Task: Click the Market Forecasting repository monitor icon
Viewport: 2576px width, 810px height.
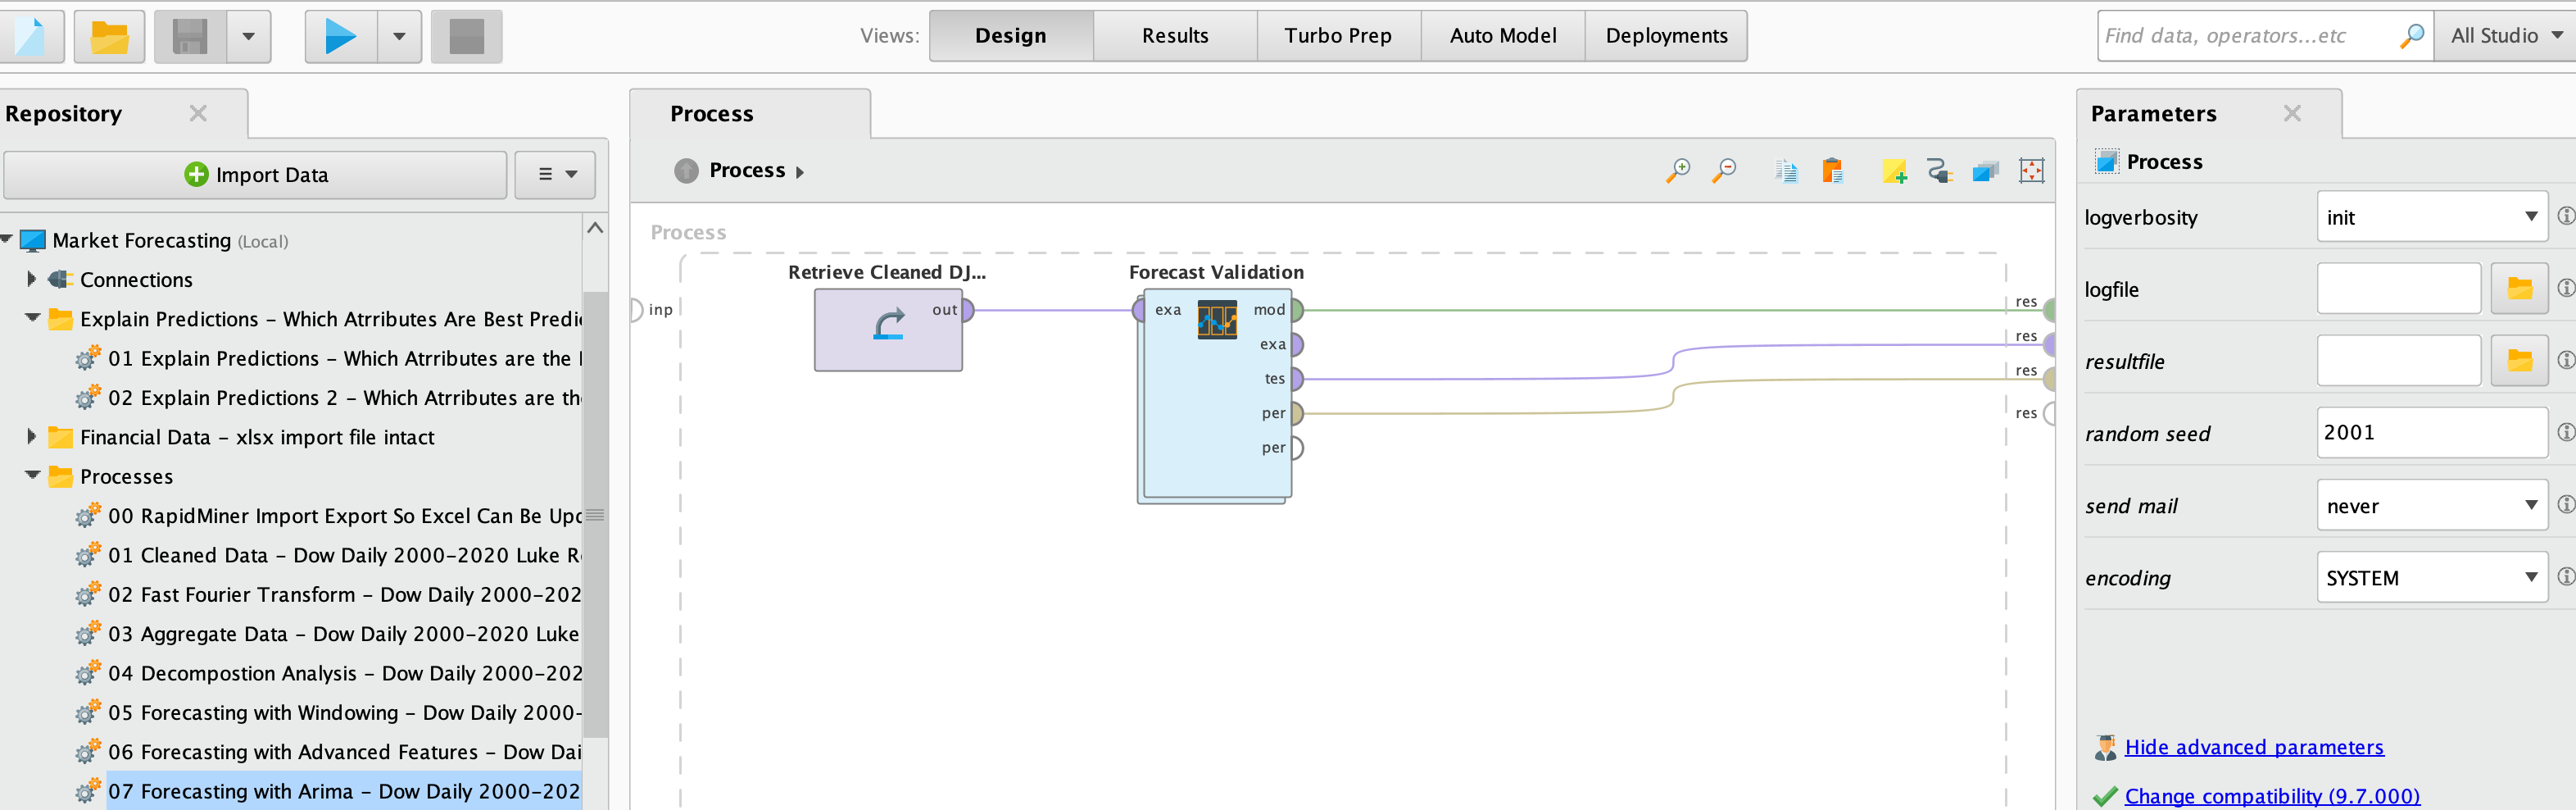Action: pos(33,240)
